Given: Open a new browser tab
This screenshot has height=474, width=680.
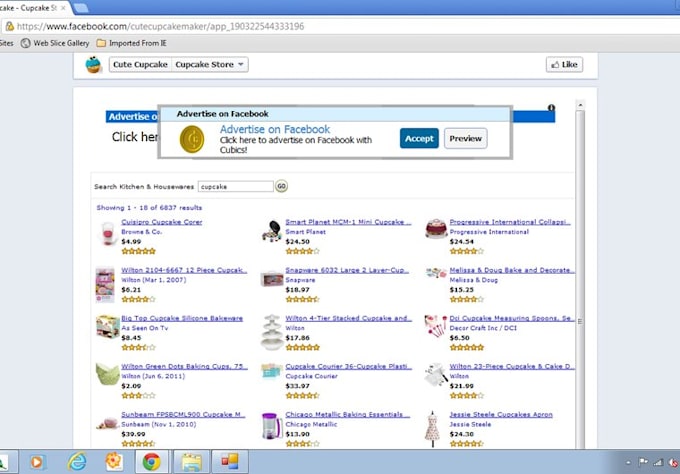Looking at the screenshot, I should click(81, 7).
